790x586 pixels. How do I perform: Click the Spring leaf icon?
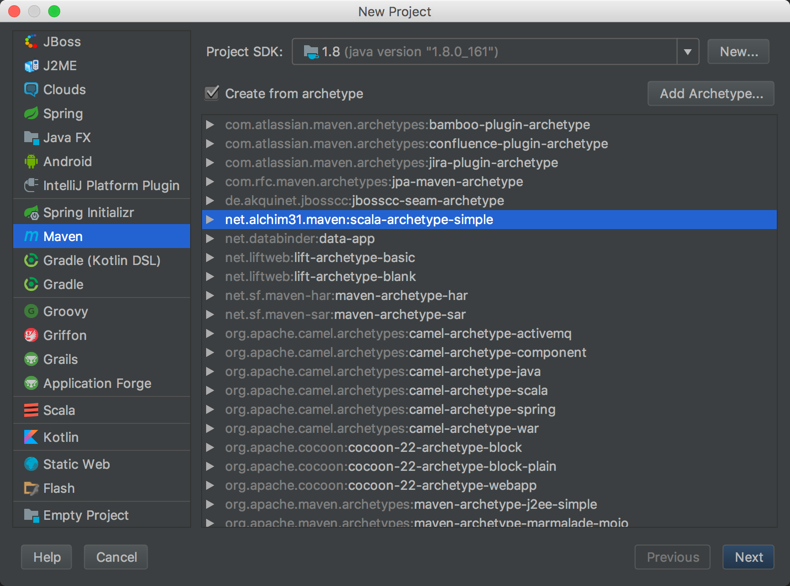[x=31, y=114]
